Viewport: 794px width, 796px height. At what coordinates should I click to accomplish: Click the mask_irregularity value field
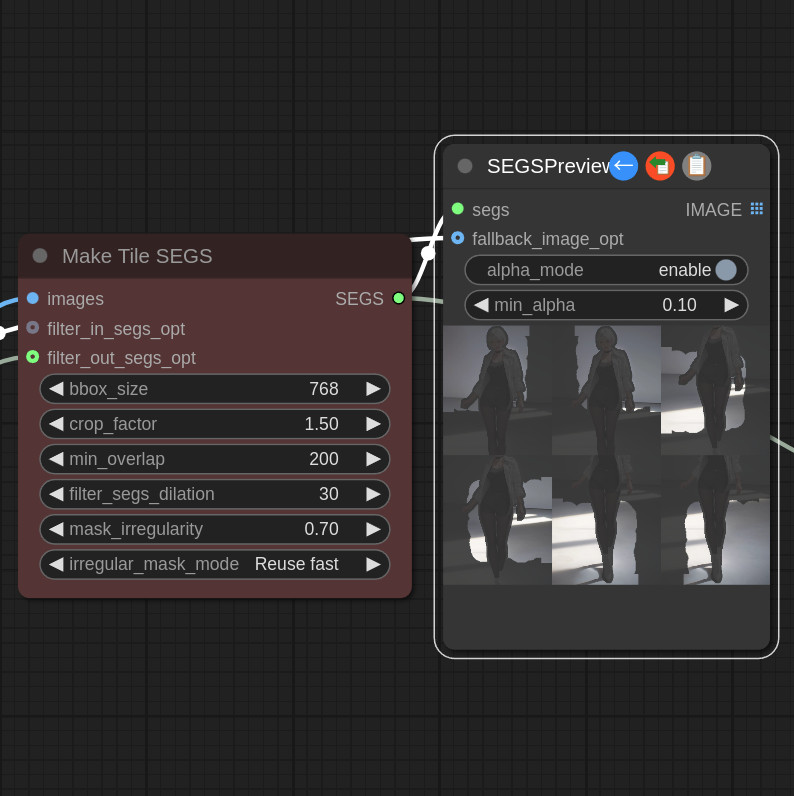(215, 529)
